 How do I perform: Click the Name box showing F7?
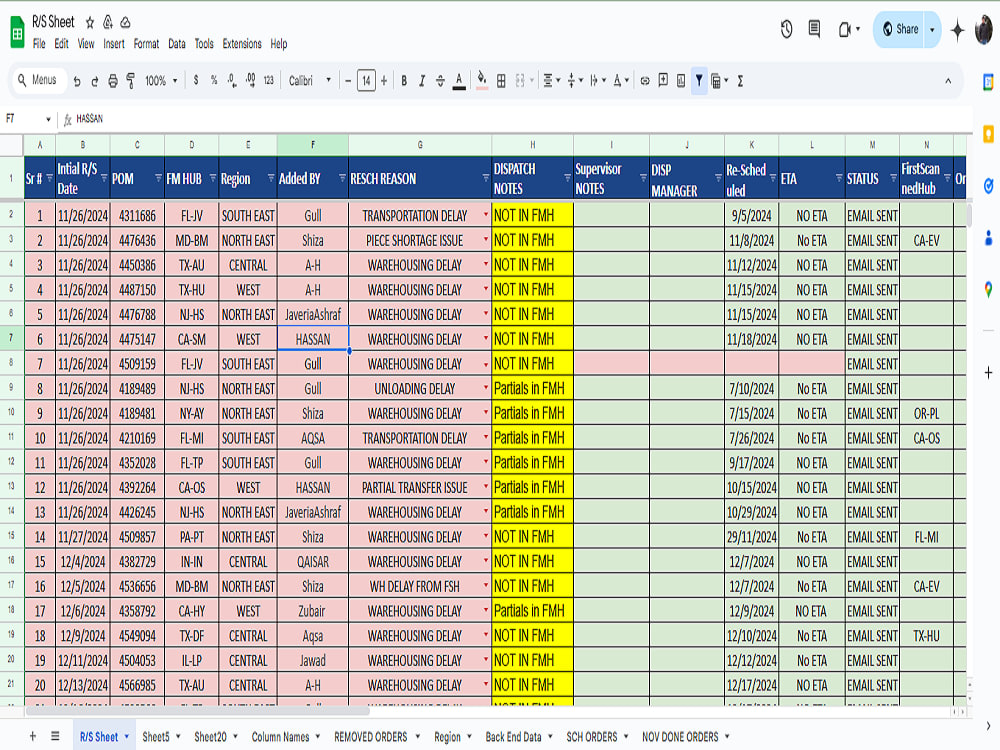pos(28,119)
